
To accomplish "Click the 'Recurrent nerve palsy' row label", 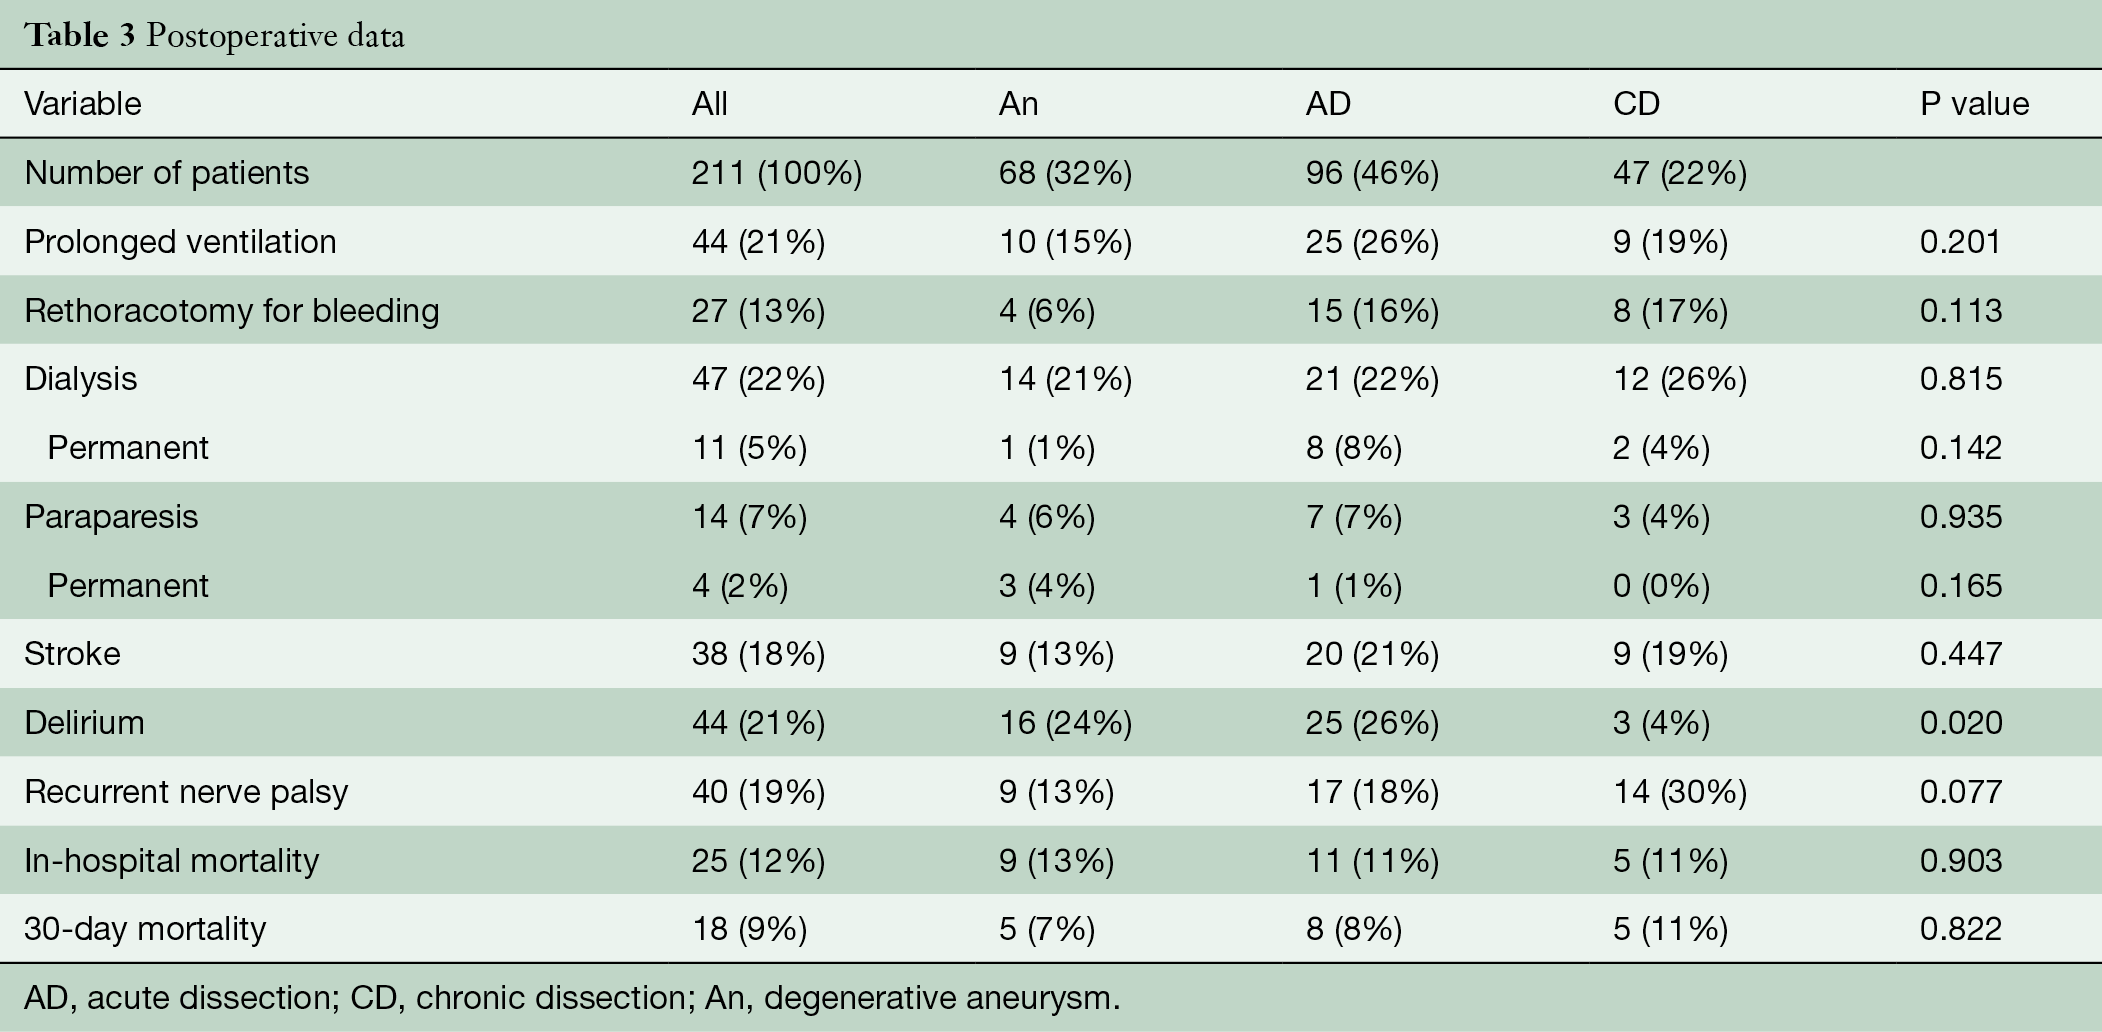I will [x=186, y=792].
